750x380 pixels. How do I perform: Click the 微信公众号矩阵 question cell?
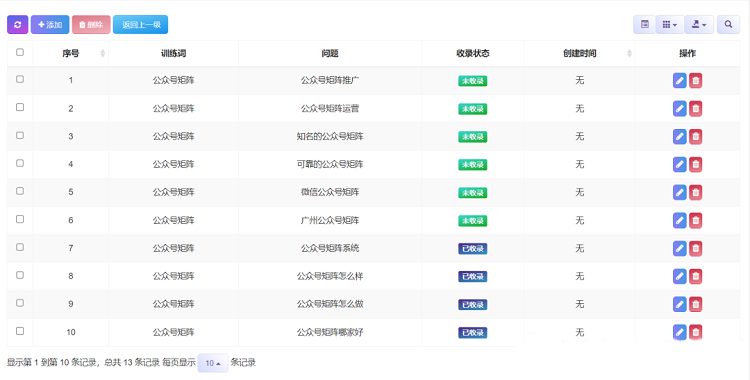(x=330, y=192)
